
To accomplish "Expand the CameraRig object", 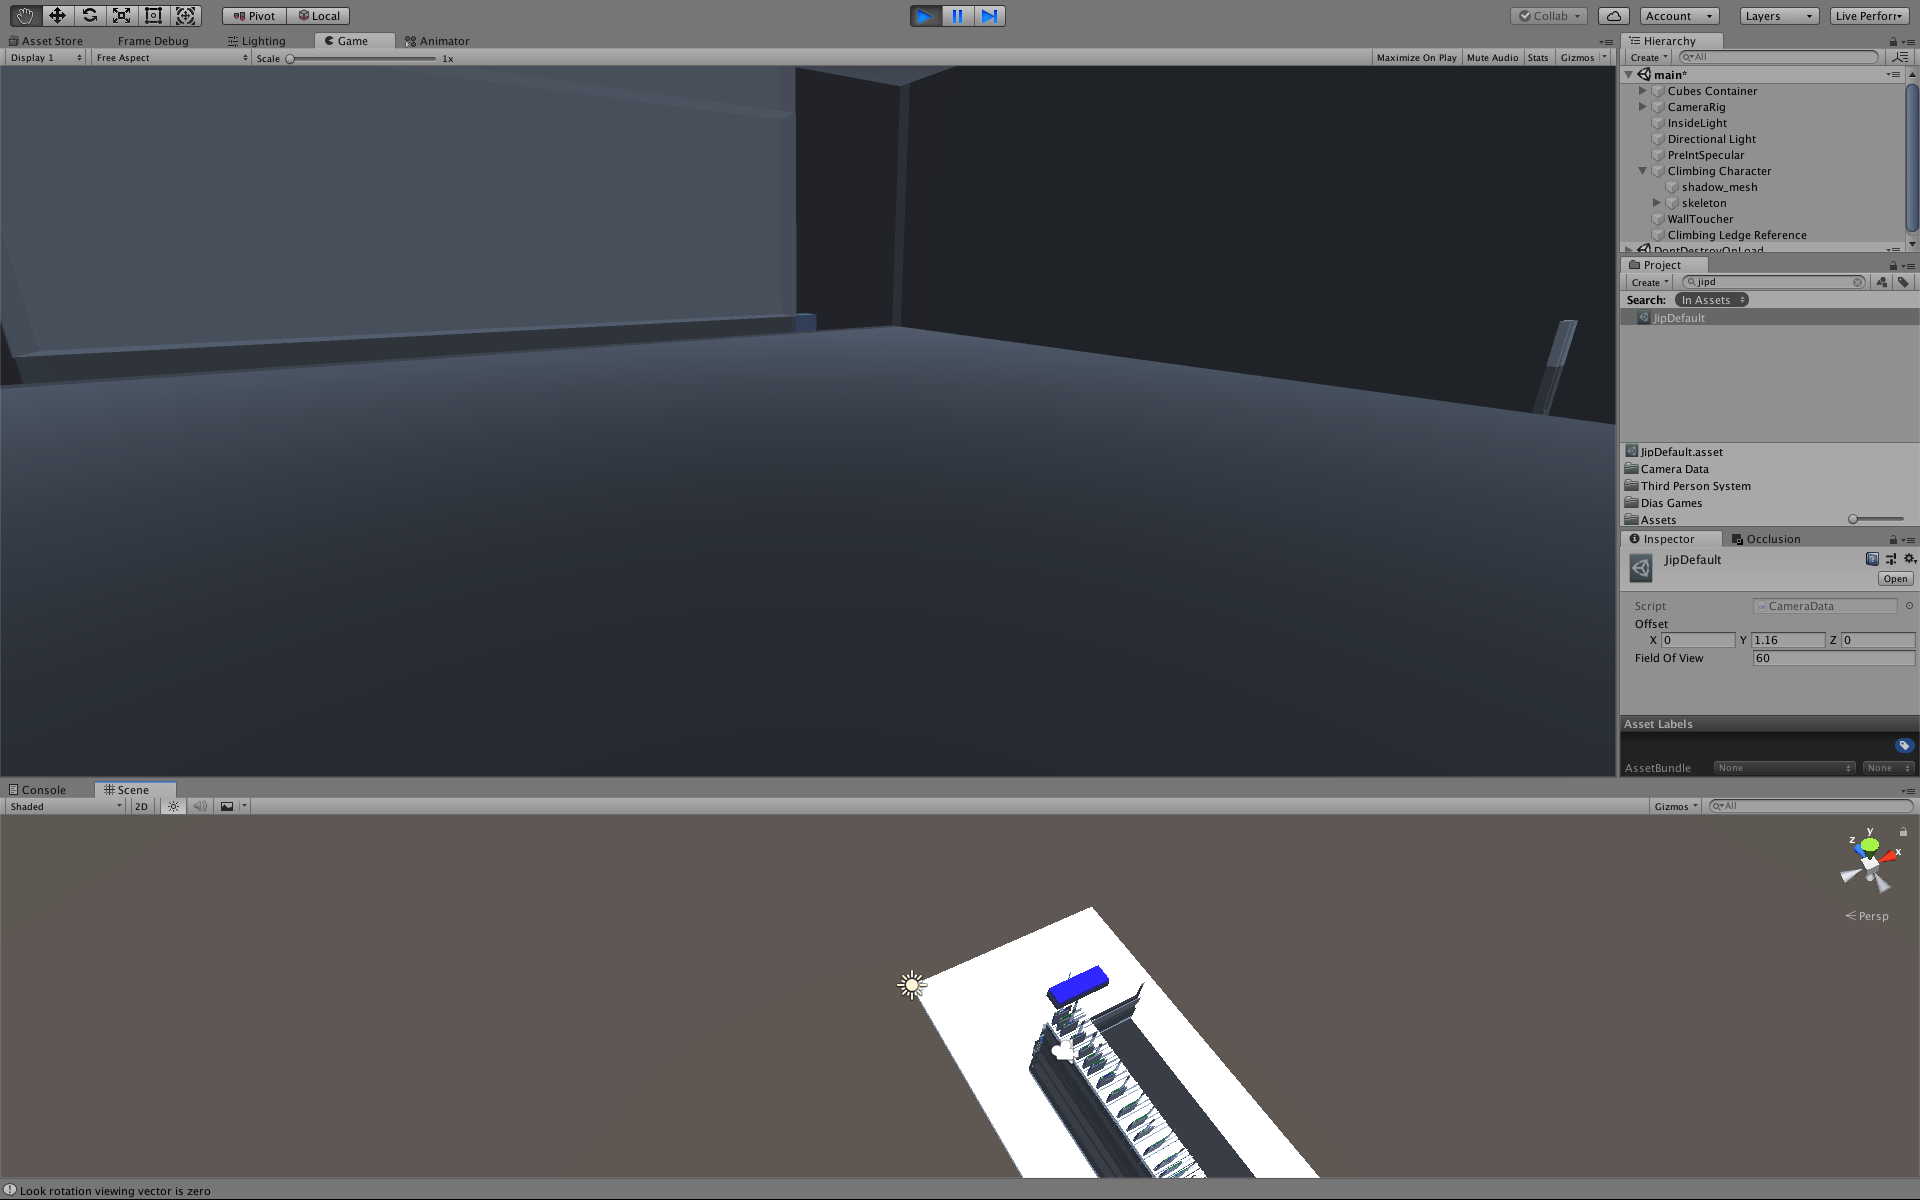I will (1642, 107).
